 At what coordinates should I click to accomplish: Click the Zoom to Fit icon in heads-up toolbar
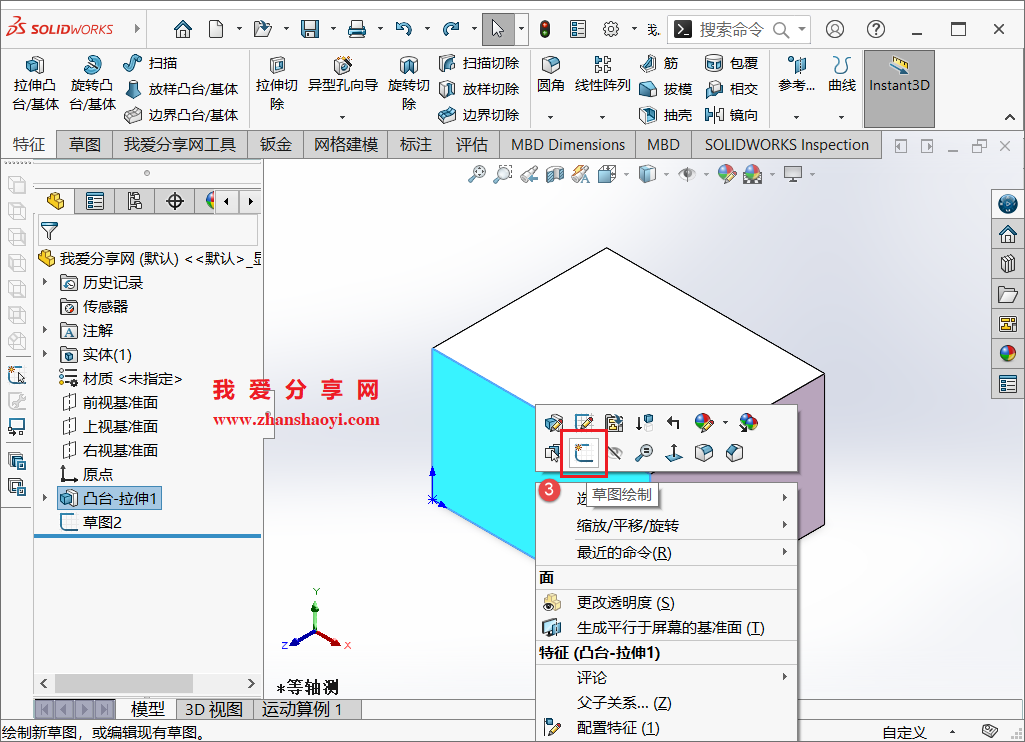point(478,173)
